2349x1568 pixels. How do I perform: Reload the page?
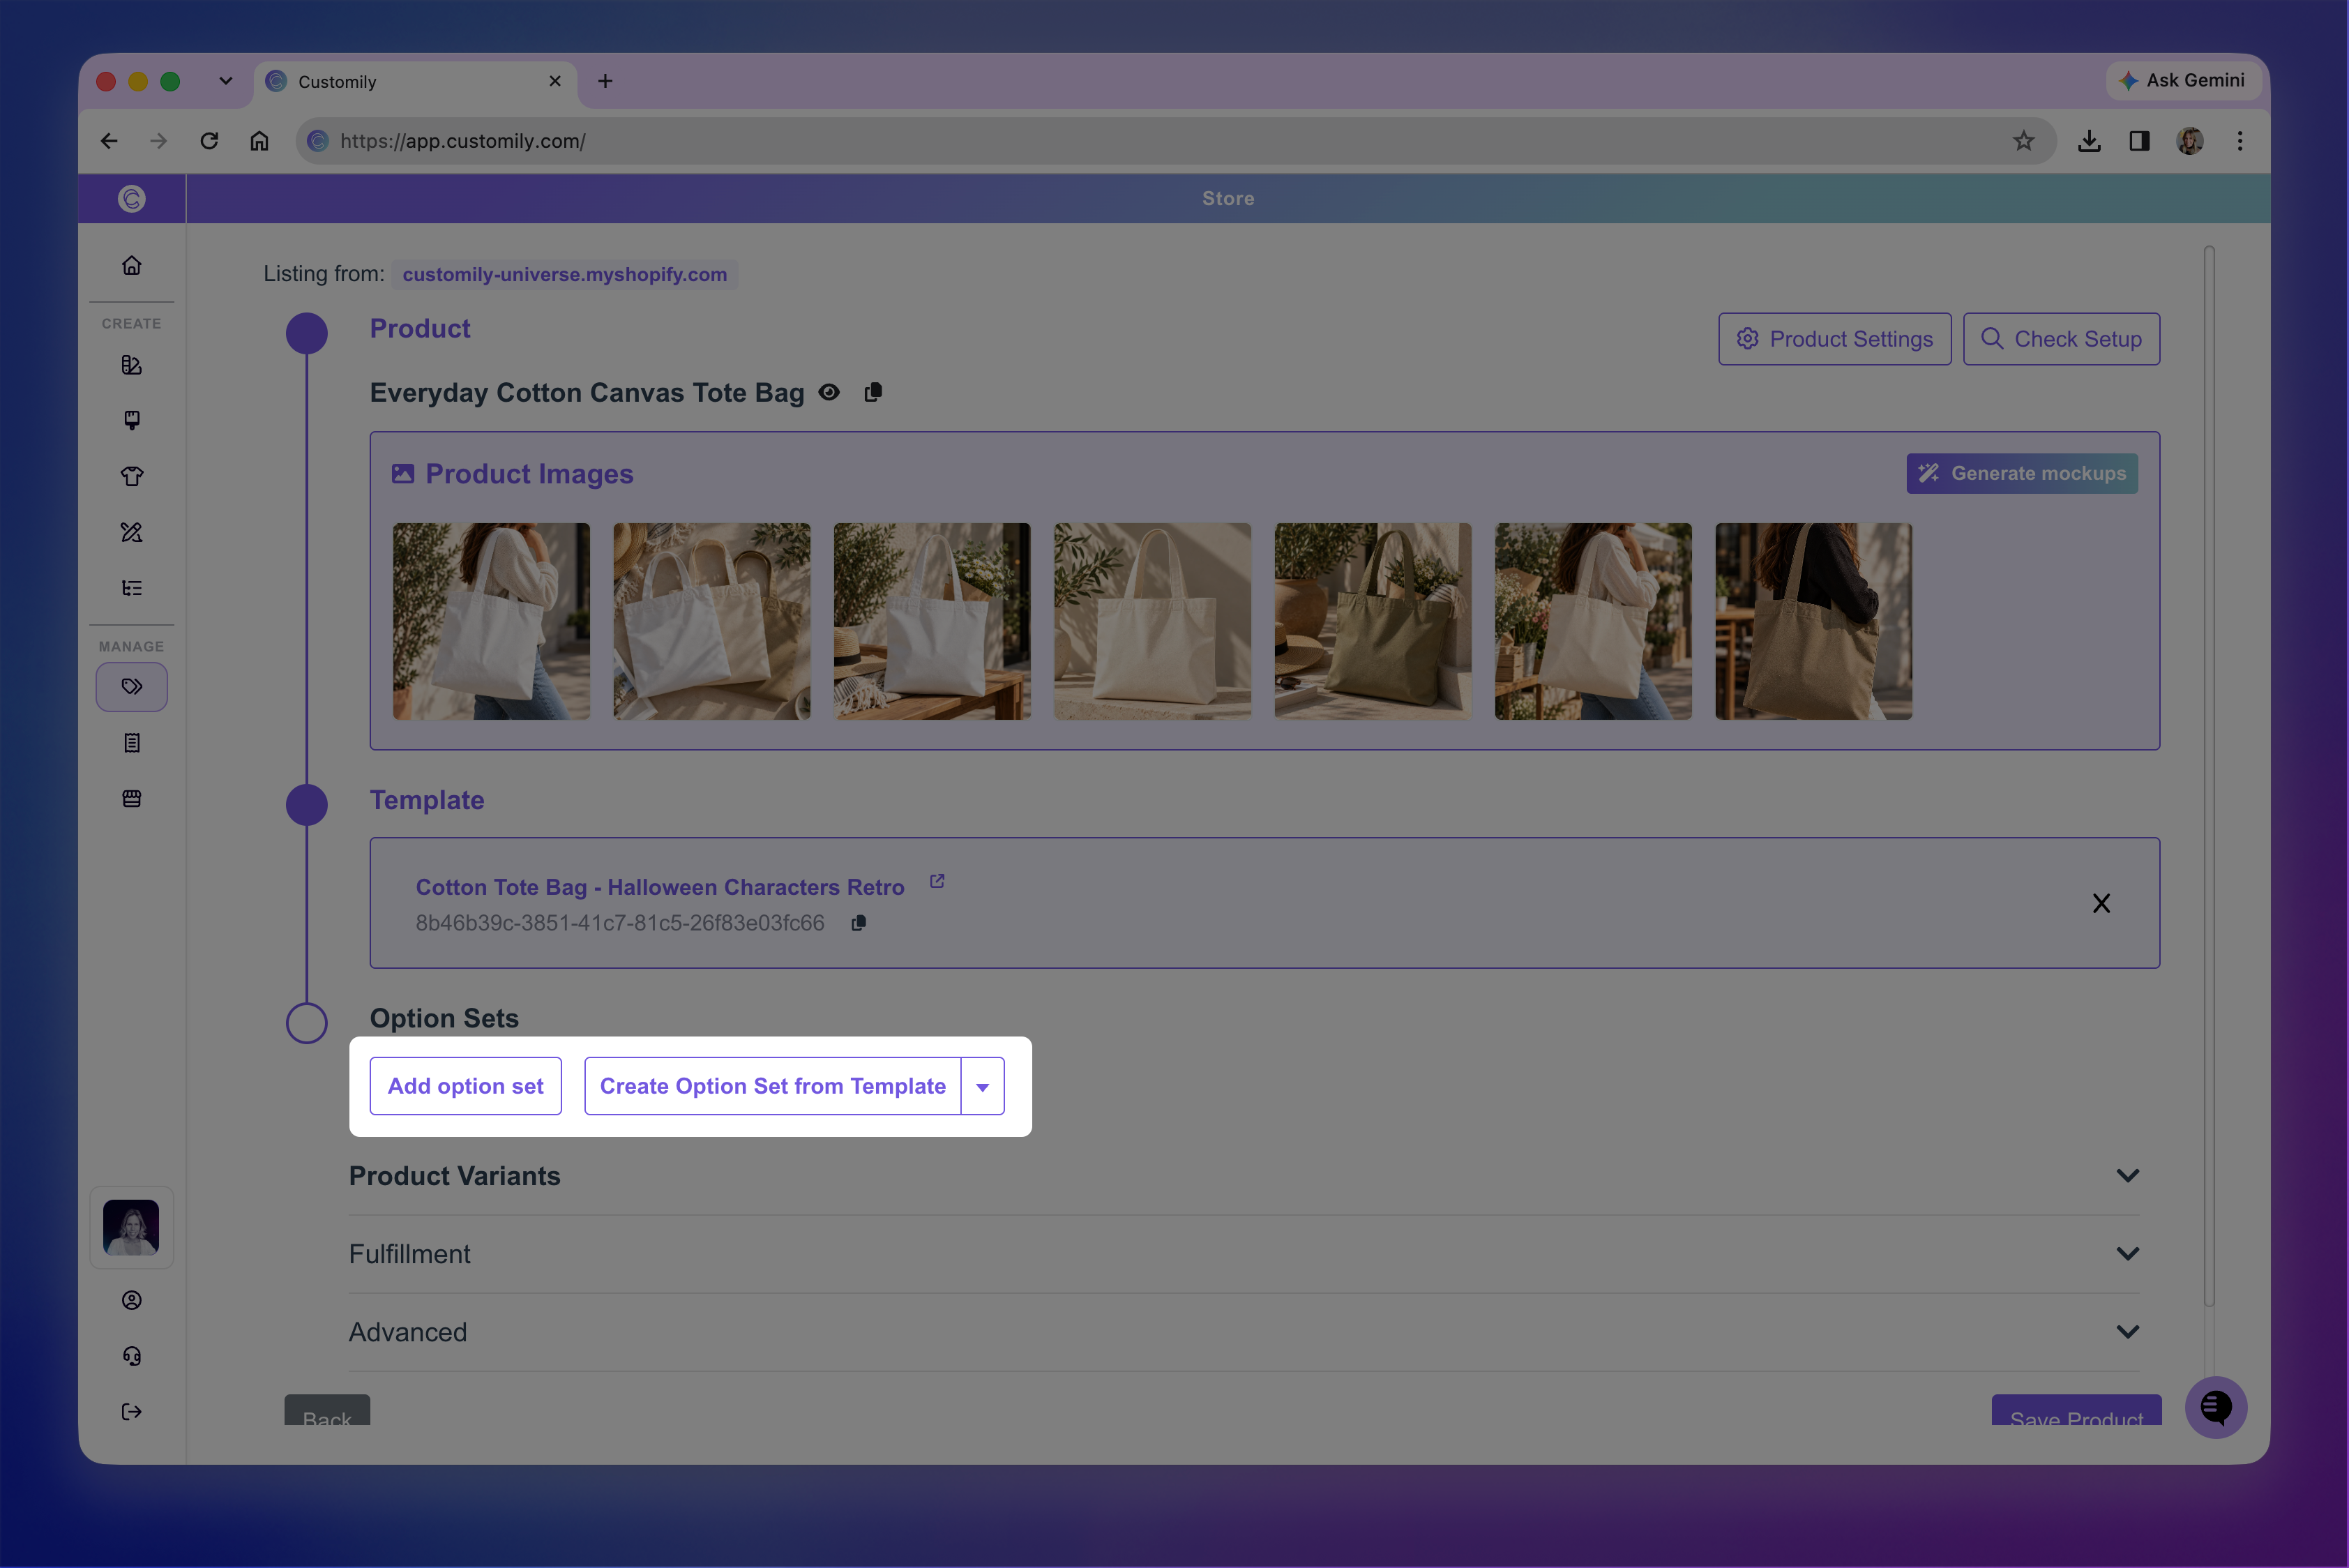click(x=209, y=141)
